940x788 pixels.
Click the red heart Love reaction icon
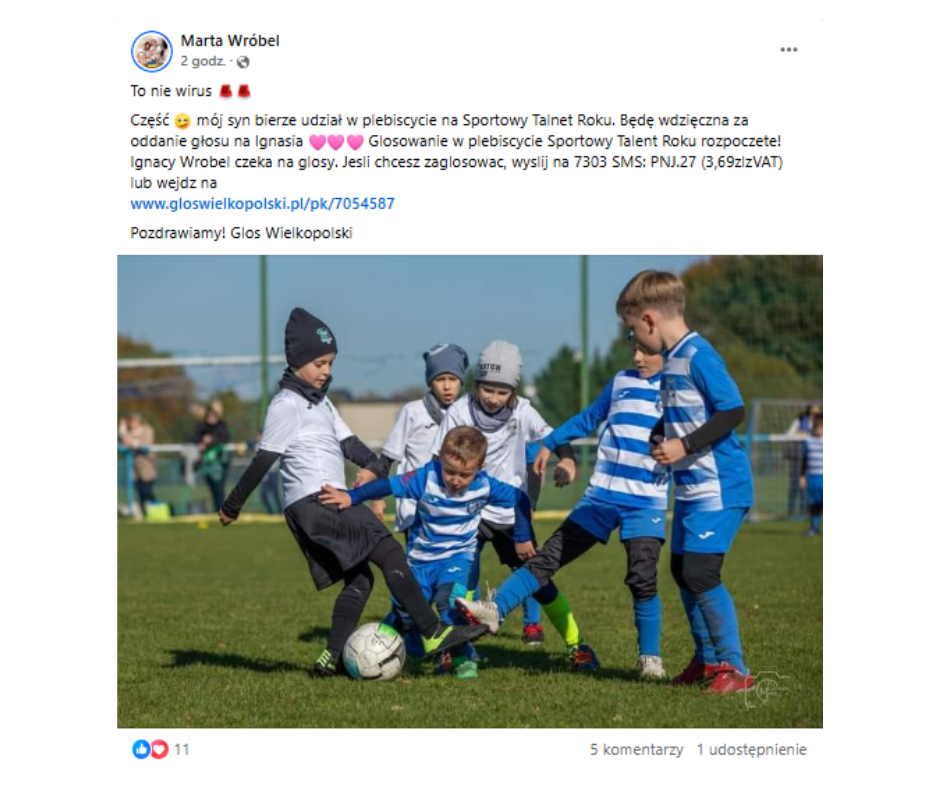click(159, 749)
